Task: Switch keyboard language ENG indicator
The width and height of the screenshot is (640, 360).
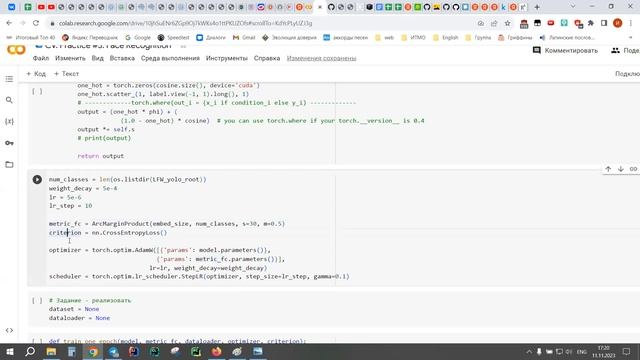Action: pyautogui.click(x=582, y=352)
